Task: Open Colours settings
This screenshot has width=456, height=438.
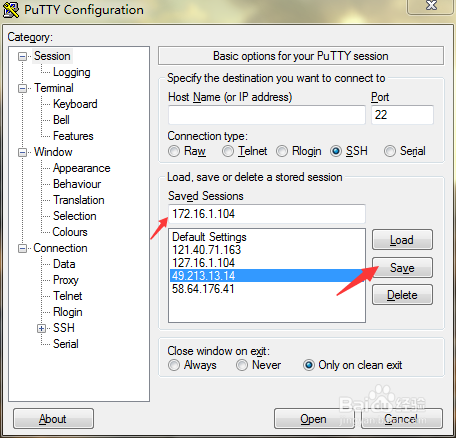Action: tap(70, 232)
